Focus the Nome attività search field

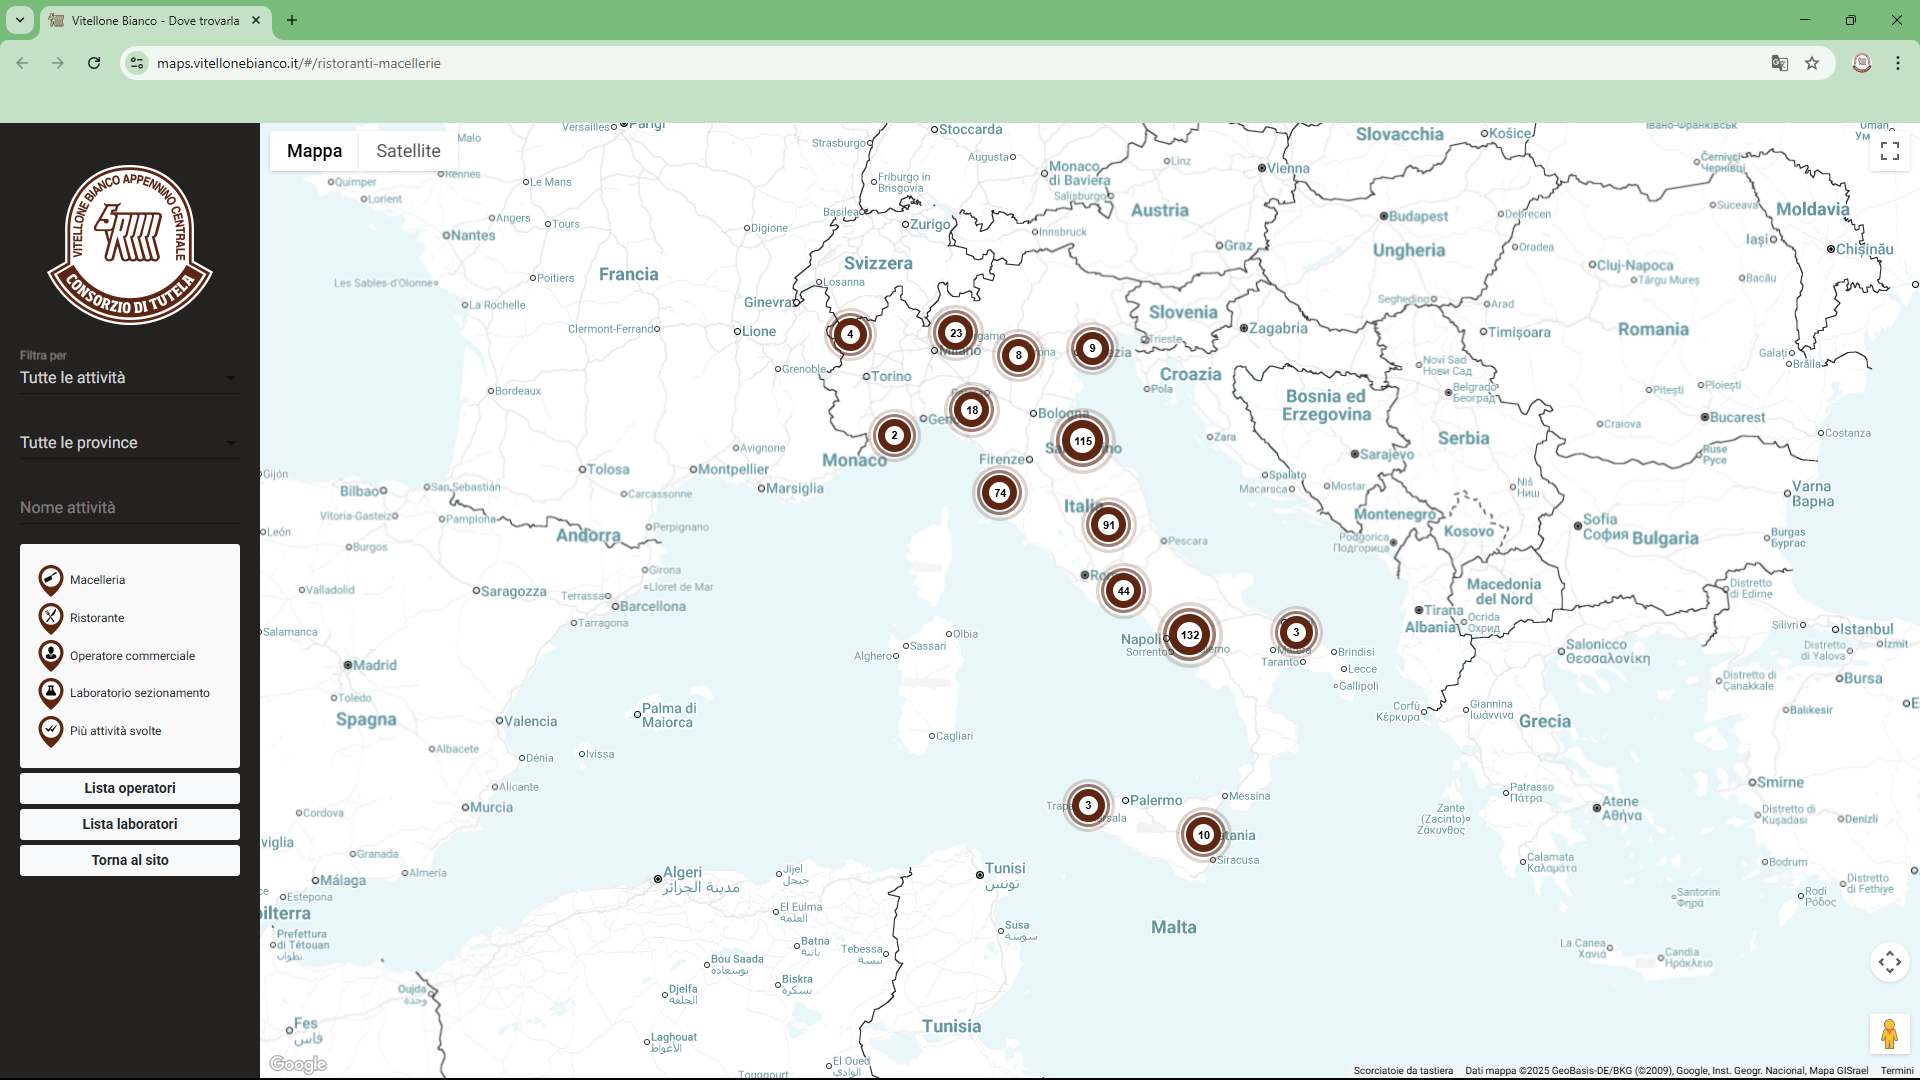click(130, 508)
